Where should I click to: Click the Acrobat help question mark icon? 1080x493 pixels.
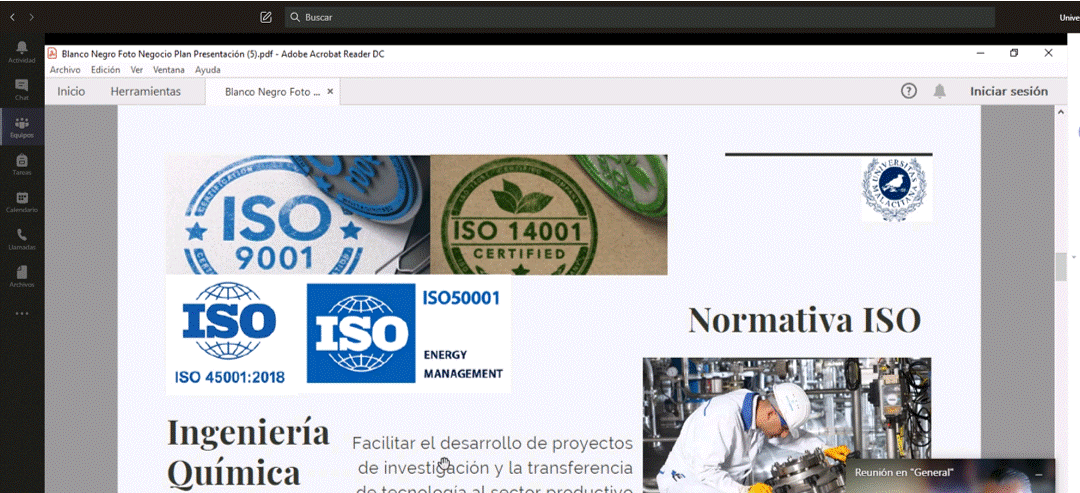908,91
